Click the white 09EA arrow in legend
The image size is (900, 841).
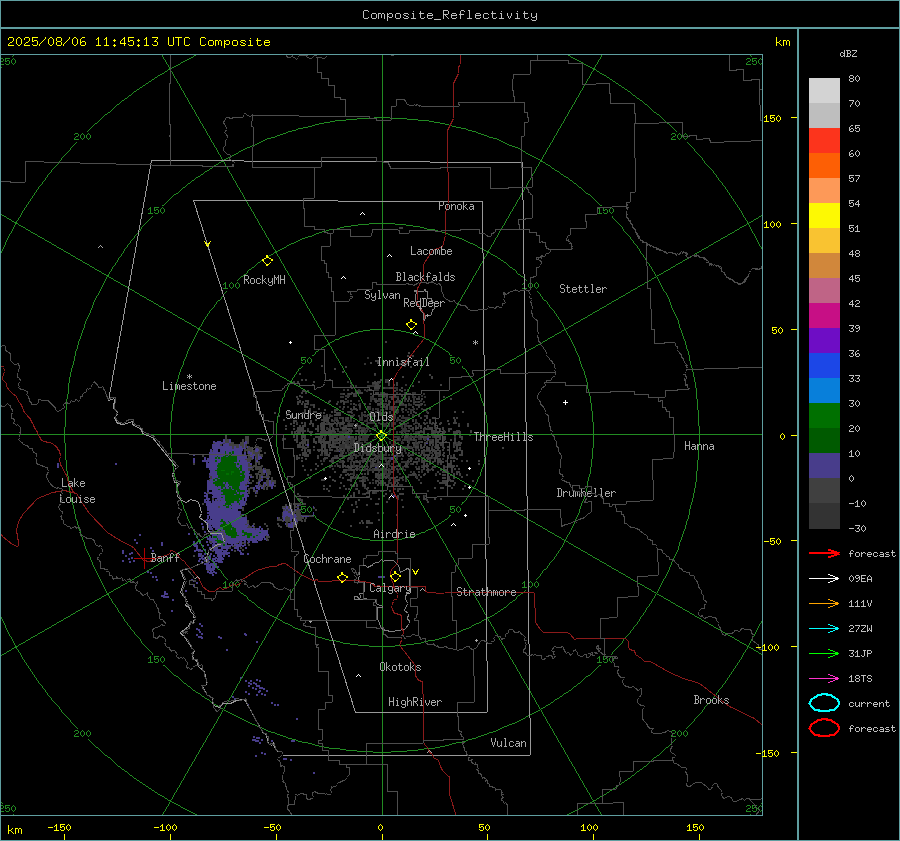click(x=824, y=578)
